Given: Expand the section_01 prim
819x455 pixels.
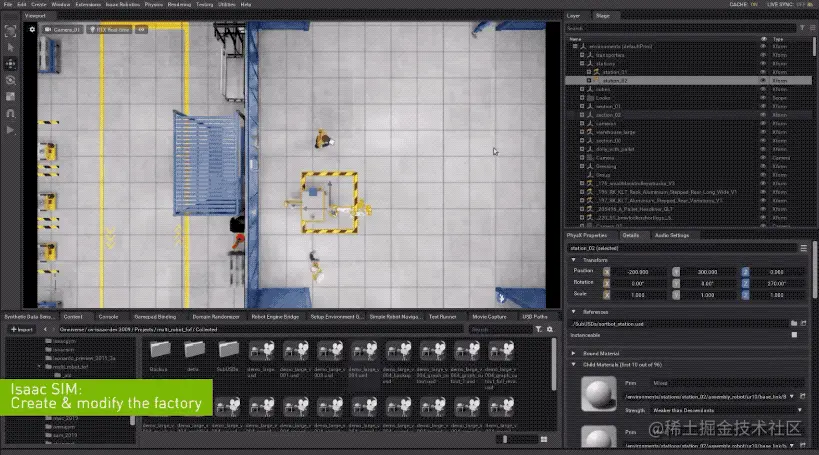Looking at the screenshot, I should 582,107.
